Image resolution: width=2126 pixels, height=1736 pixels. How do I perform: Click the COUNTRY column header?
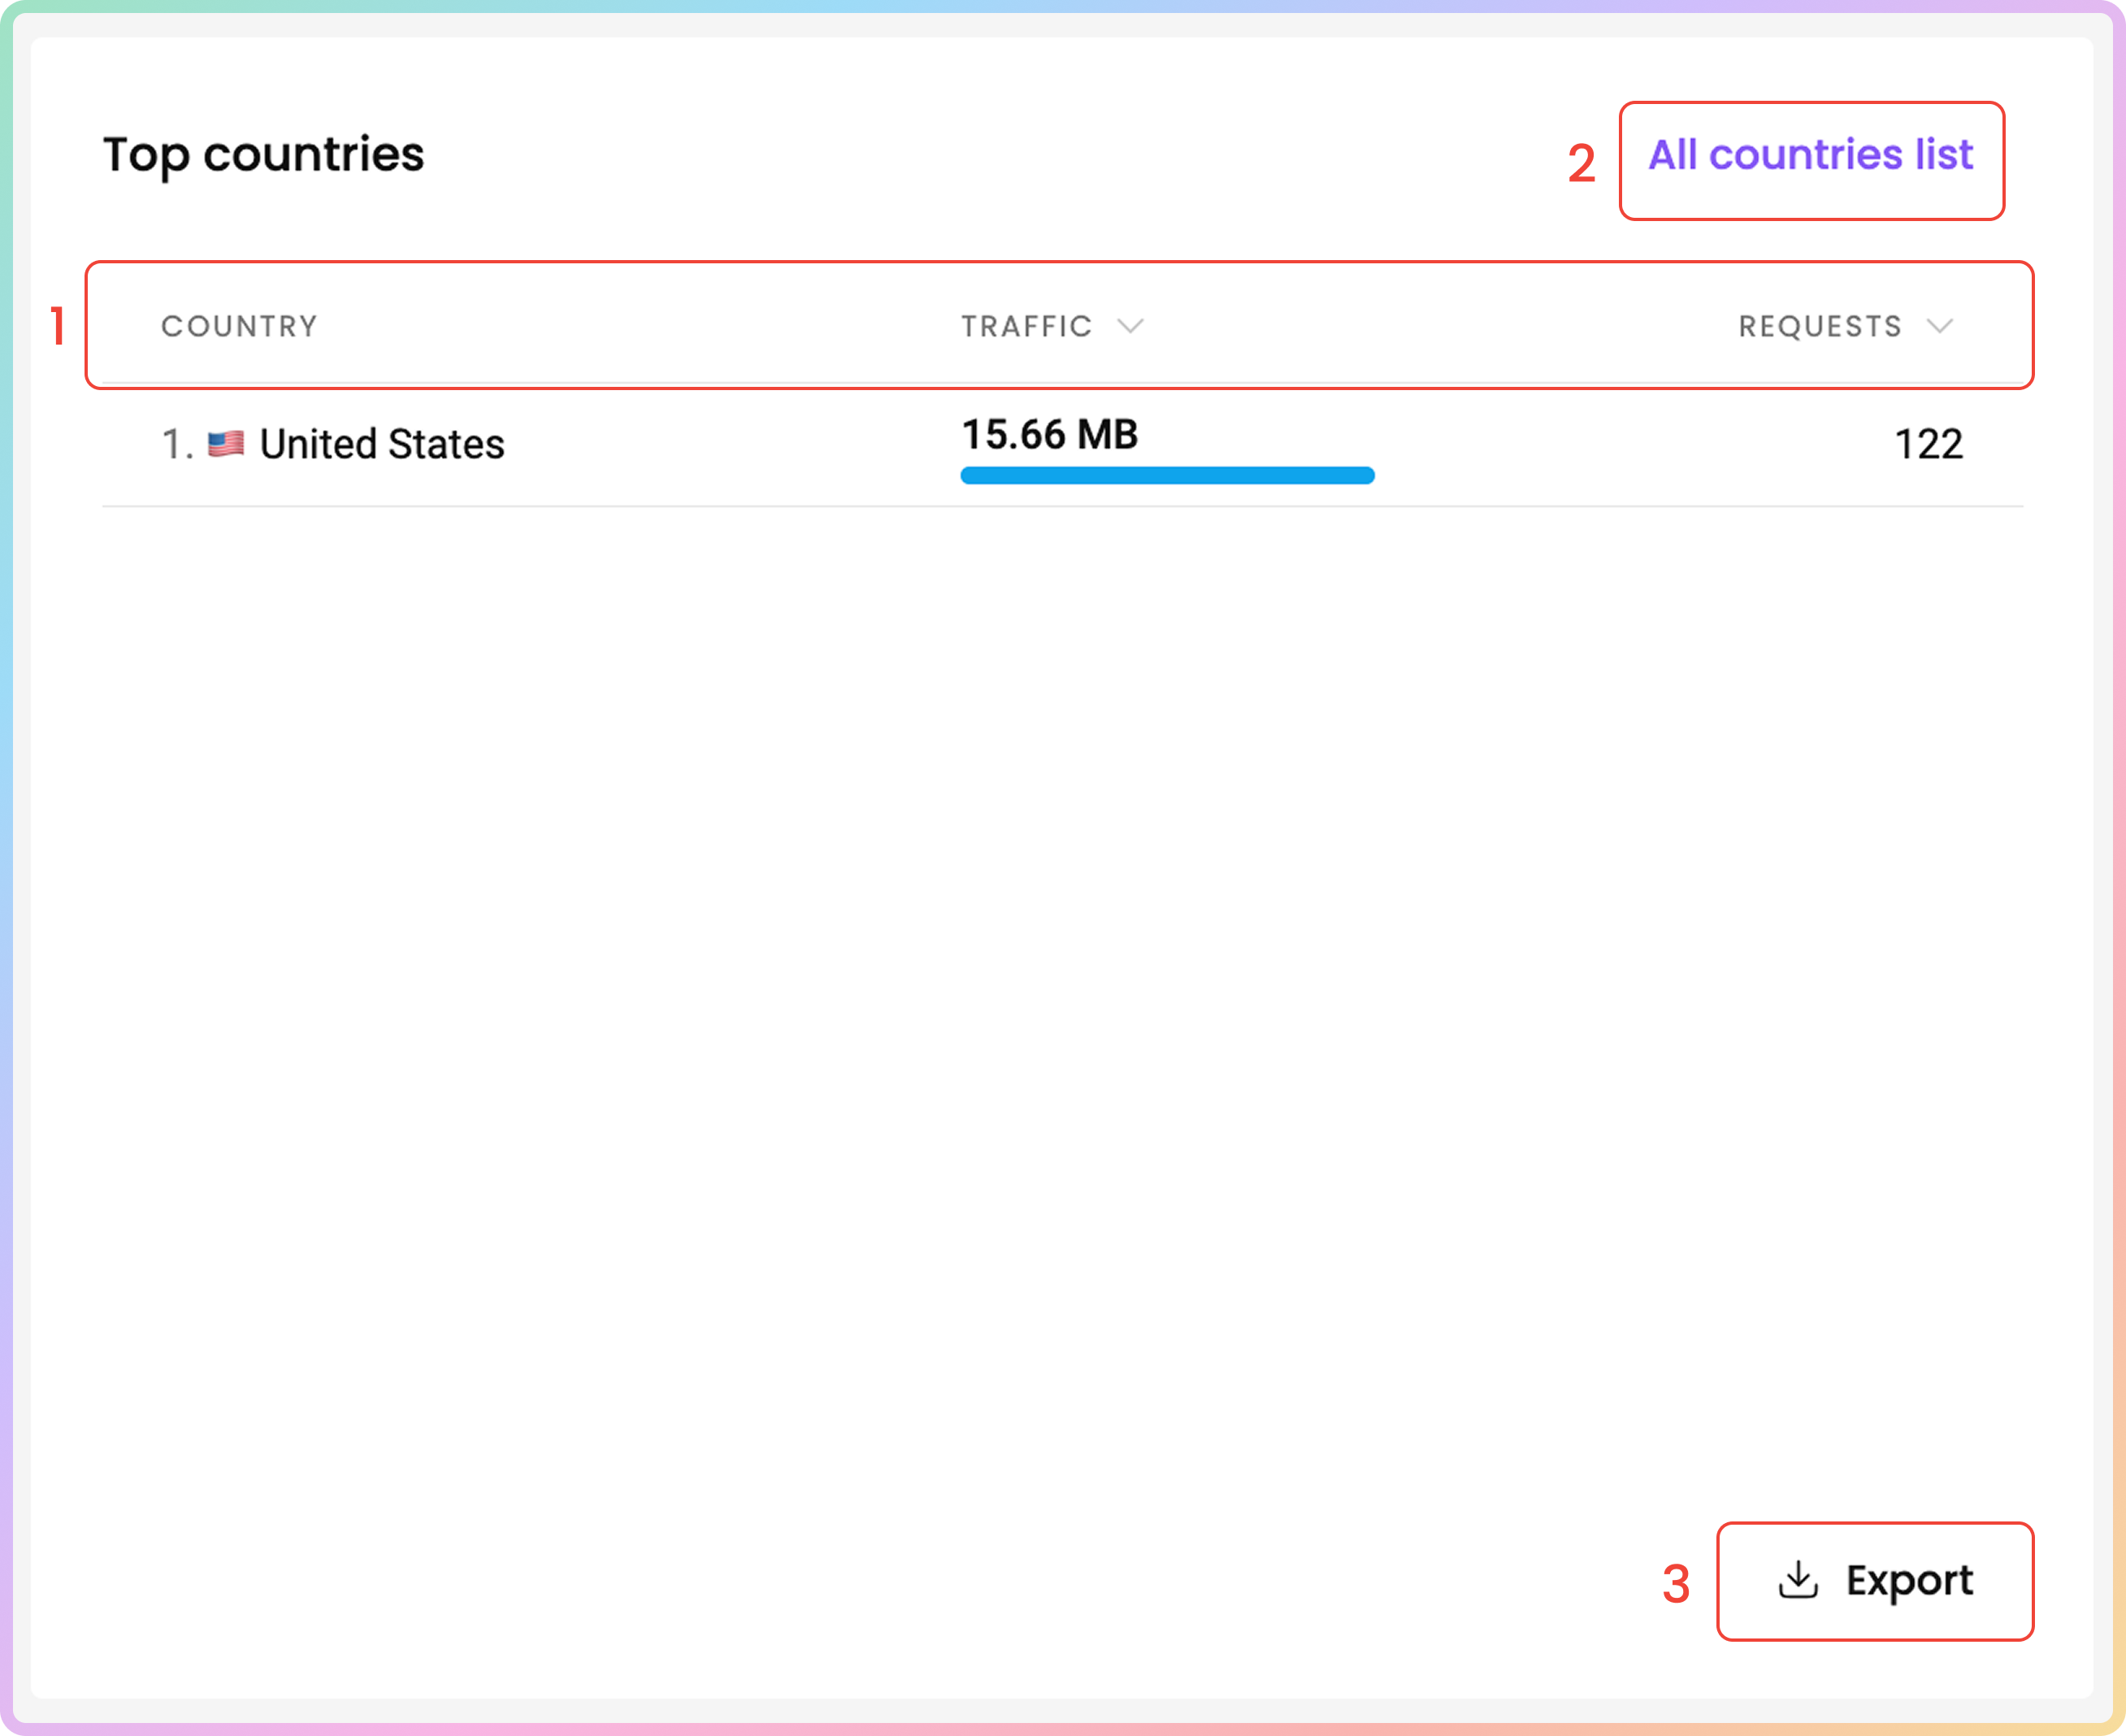click(239, 326)
